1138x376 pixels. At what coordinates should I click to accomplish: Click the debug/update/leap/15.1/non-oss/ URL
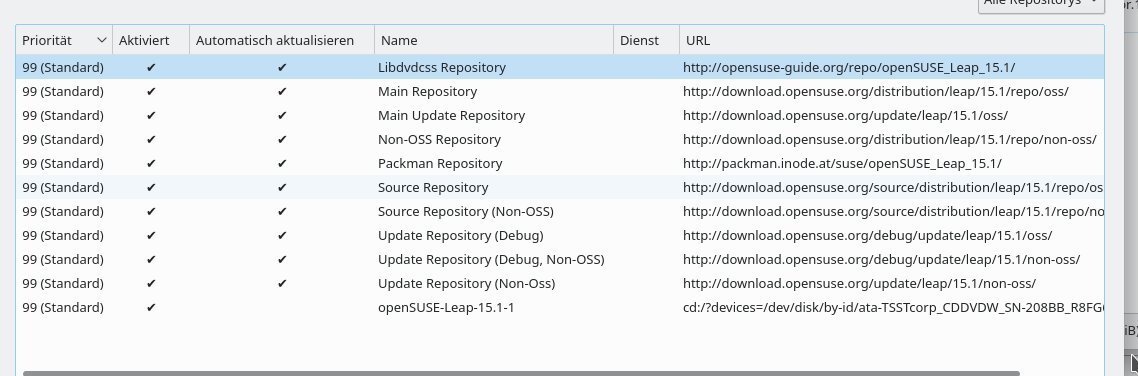[881, 259]
